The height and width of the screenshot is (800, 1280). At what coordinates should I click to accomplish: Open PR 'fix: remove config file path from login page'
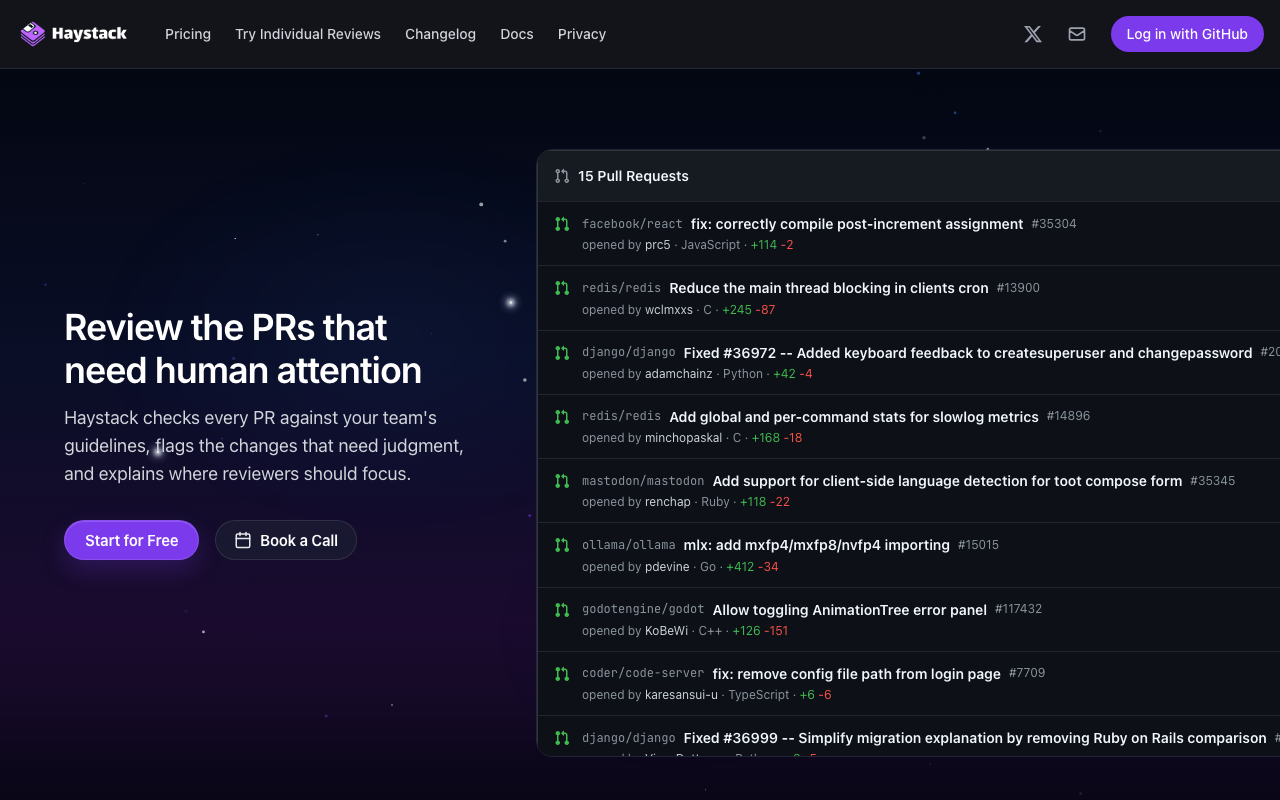tap(857, 674)
